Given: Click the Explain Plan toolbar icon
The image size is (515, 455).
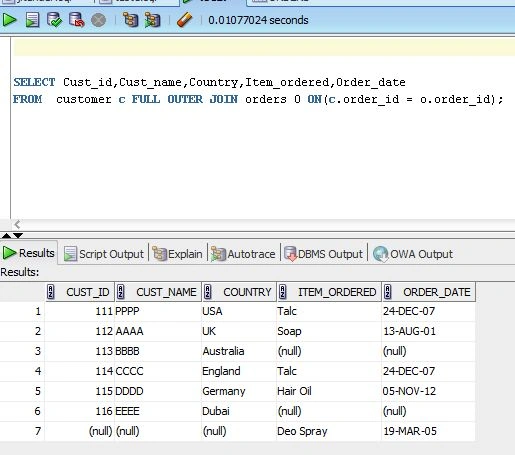Looking at the screenshot, I should click(x=130, y=20).
